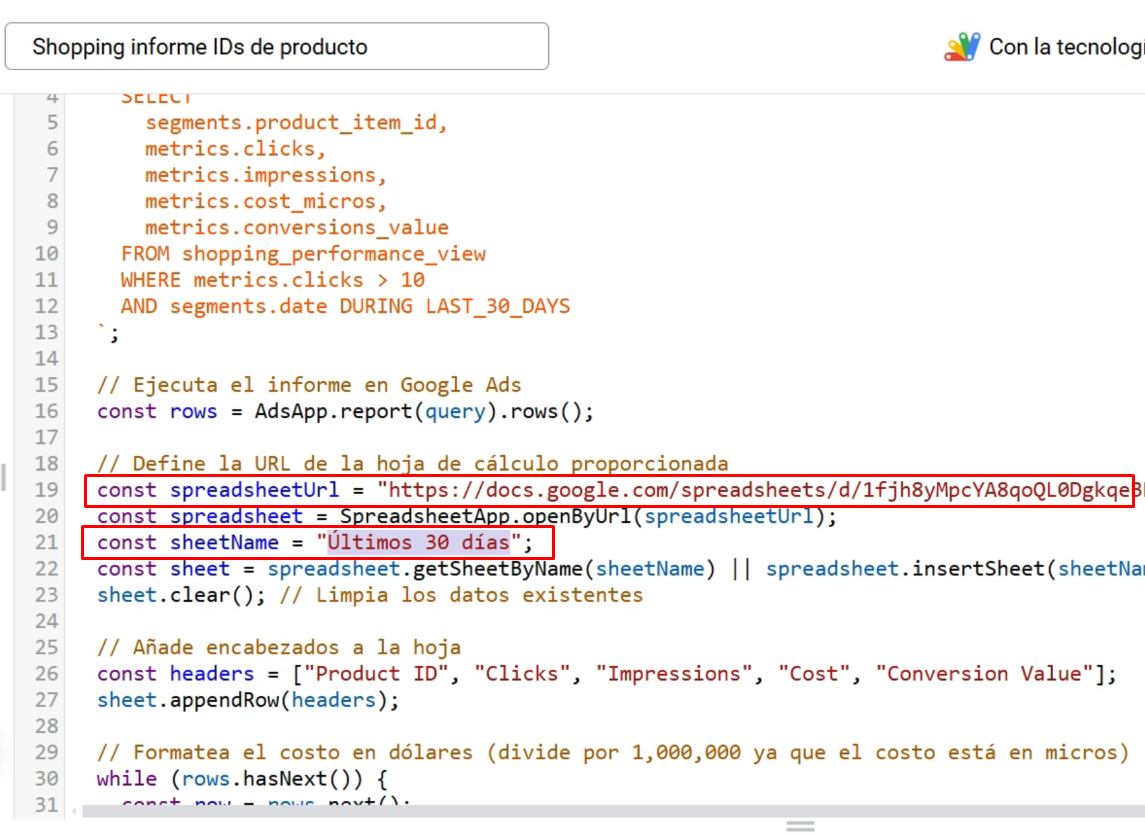This screenshot has width=1145, height=834.
Task: Click on 'metrics.conversions_value' in line 9
Action: 296,227
